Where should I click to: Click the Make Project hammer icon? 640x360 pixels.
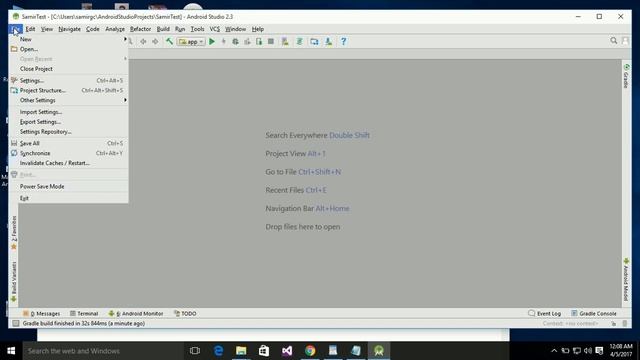coord(169,41)
